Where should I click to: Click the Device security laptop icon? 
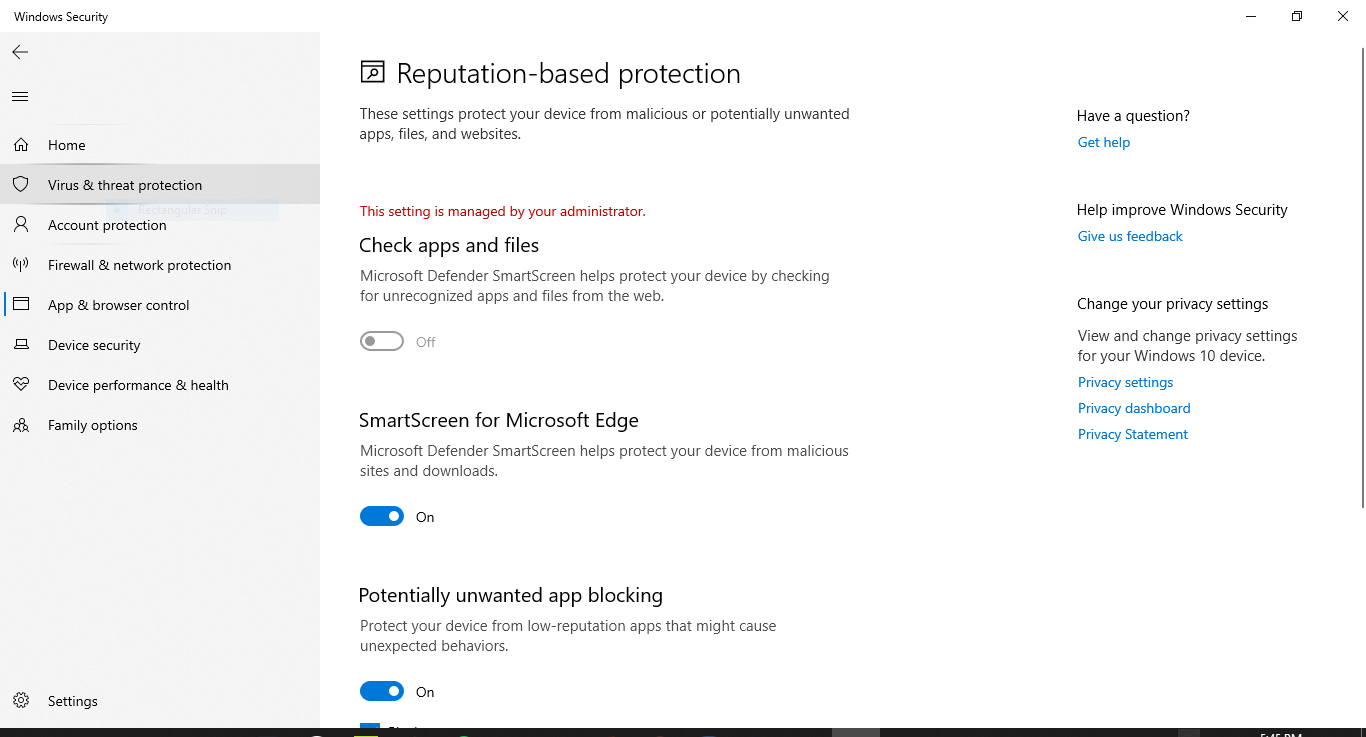tap(21, 345)
